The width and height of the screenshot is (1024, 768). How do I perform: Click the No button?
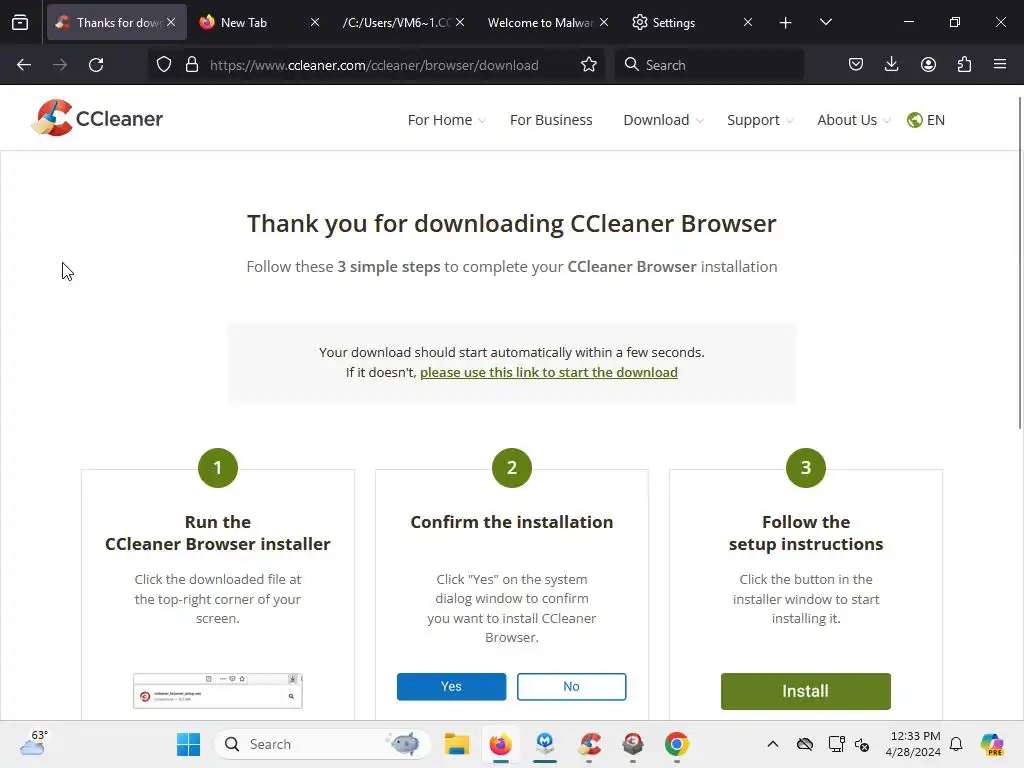coord(571,686)
